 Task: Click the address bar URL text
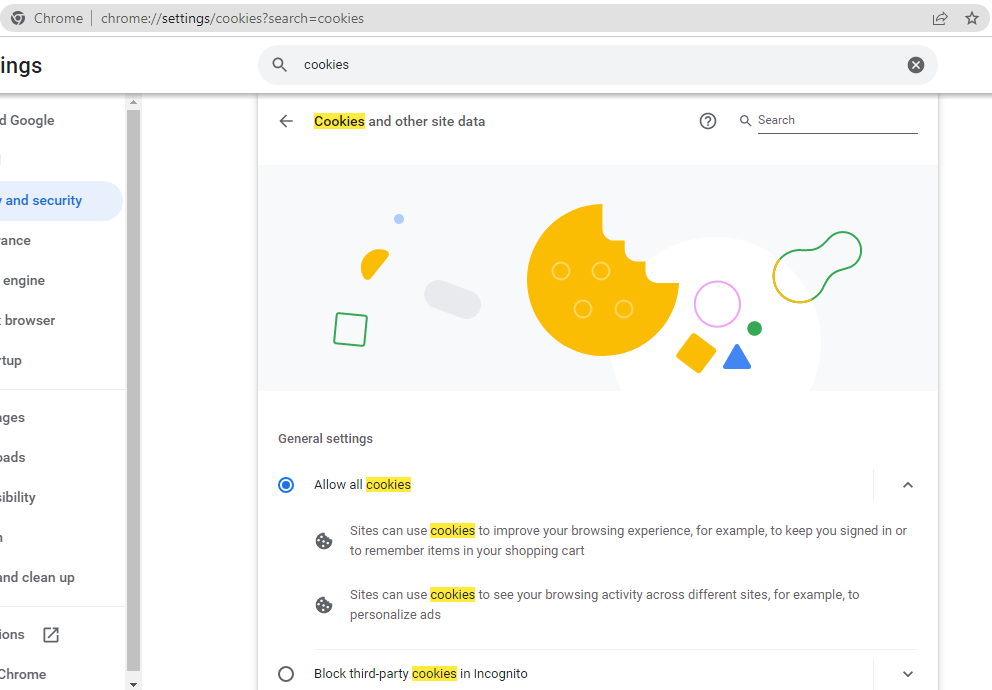(x=232, y=18)
